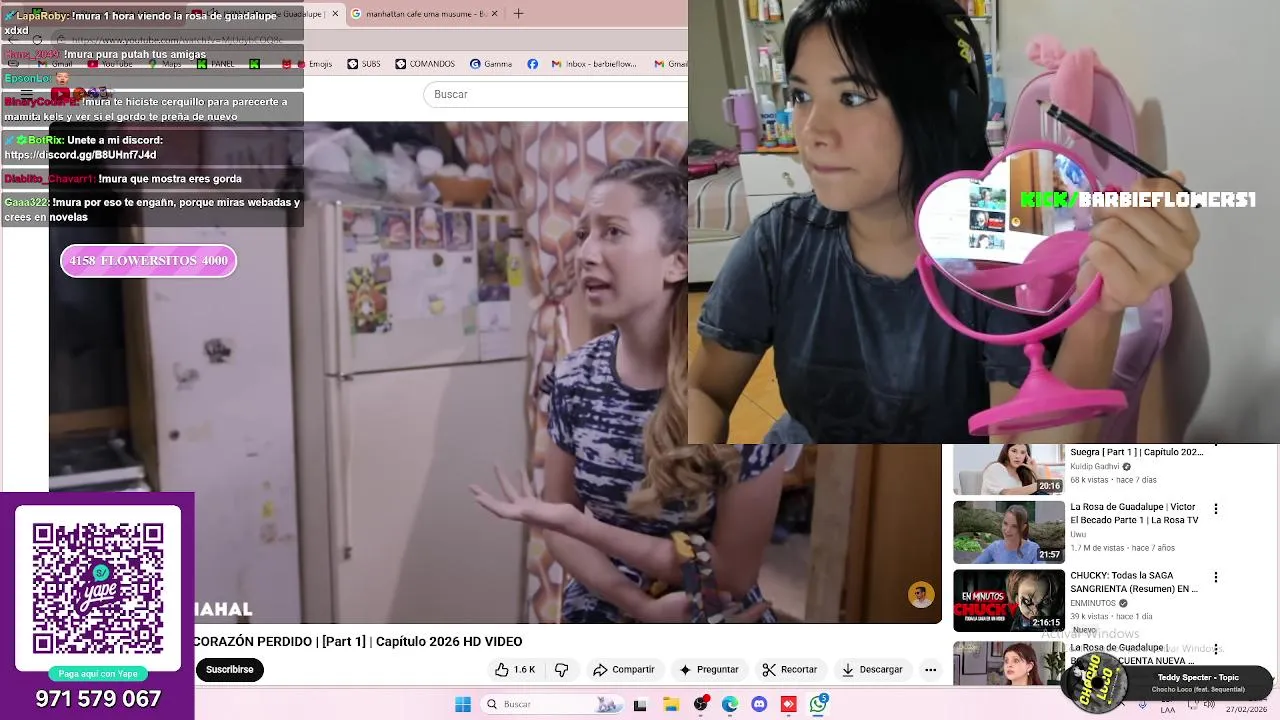The image size is (1280, 720).
Task: Open the Windows Start menu
Action: click(463, 704)
